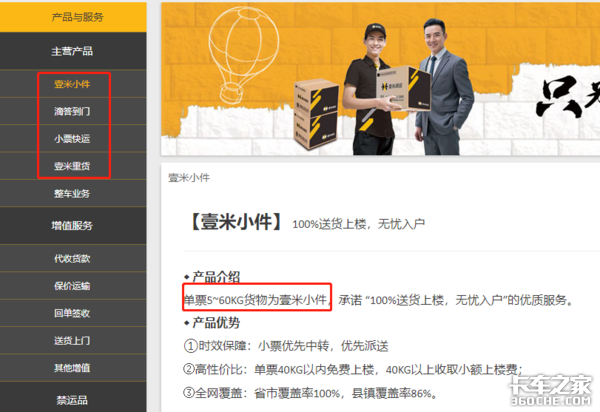Click the delivery box held by courier

(403, 89)
